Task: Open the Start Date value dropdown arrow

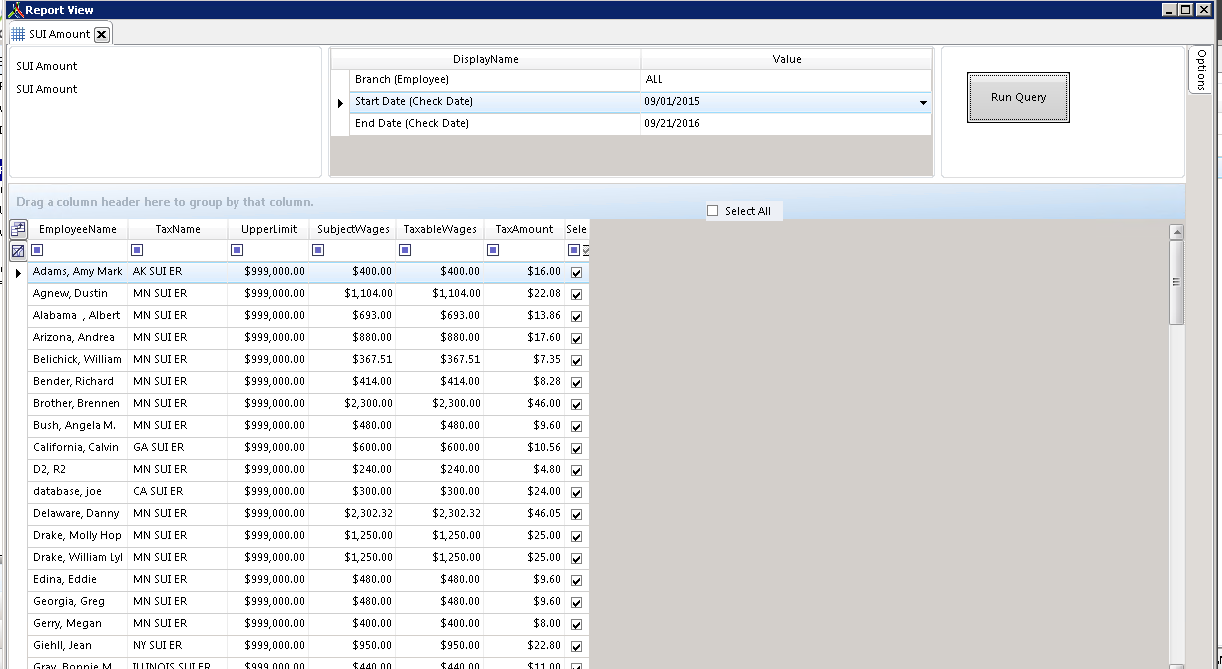Action: (922, 102)
